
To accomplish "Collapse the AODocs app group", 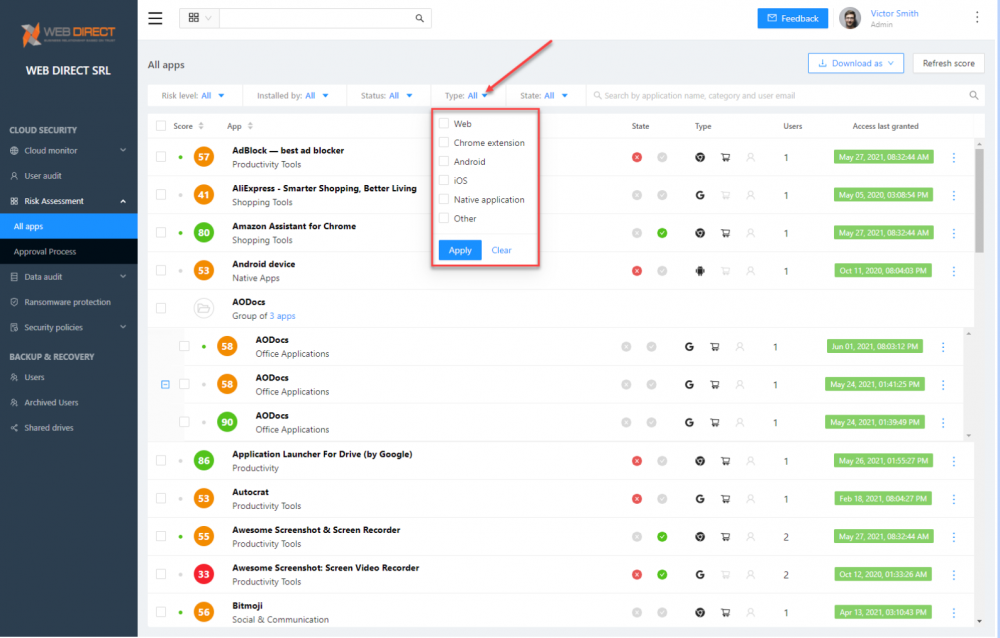I will coord(165,385).
